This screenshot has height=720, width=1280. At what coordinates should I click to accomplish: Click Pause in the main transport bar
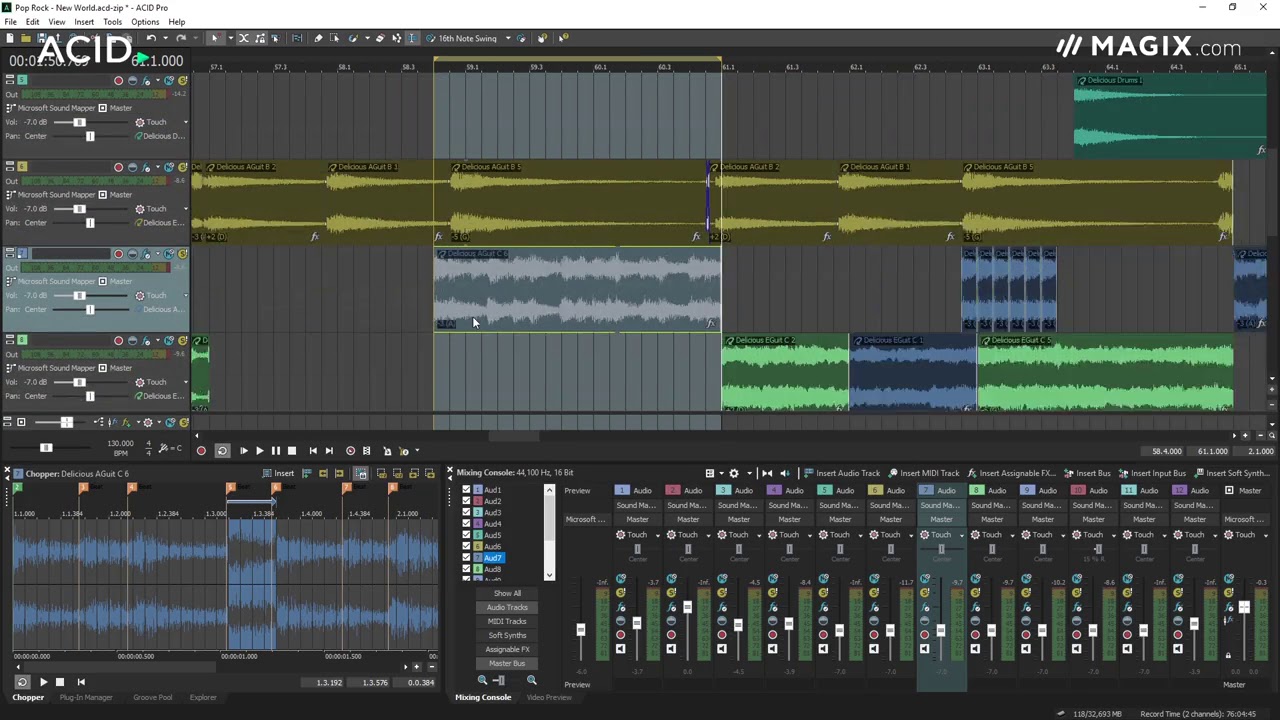(276, 451)
